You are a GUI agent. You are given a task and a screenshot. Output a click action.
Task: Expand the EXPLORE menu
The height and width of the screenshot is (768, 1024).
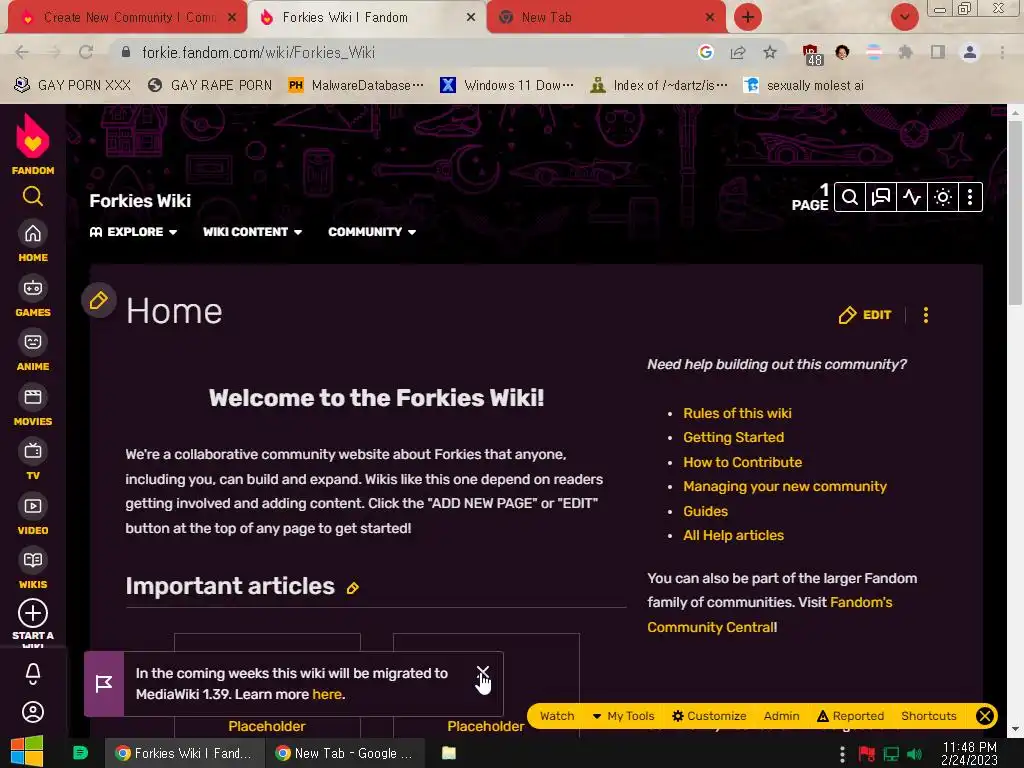pyautogui.click(x=133, y=232)
